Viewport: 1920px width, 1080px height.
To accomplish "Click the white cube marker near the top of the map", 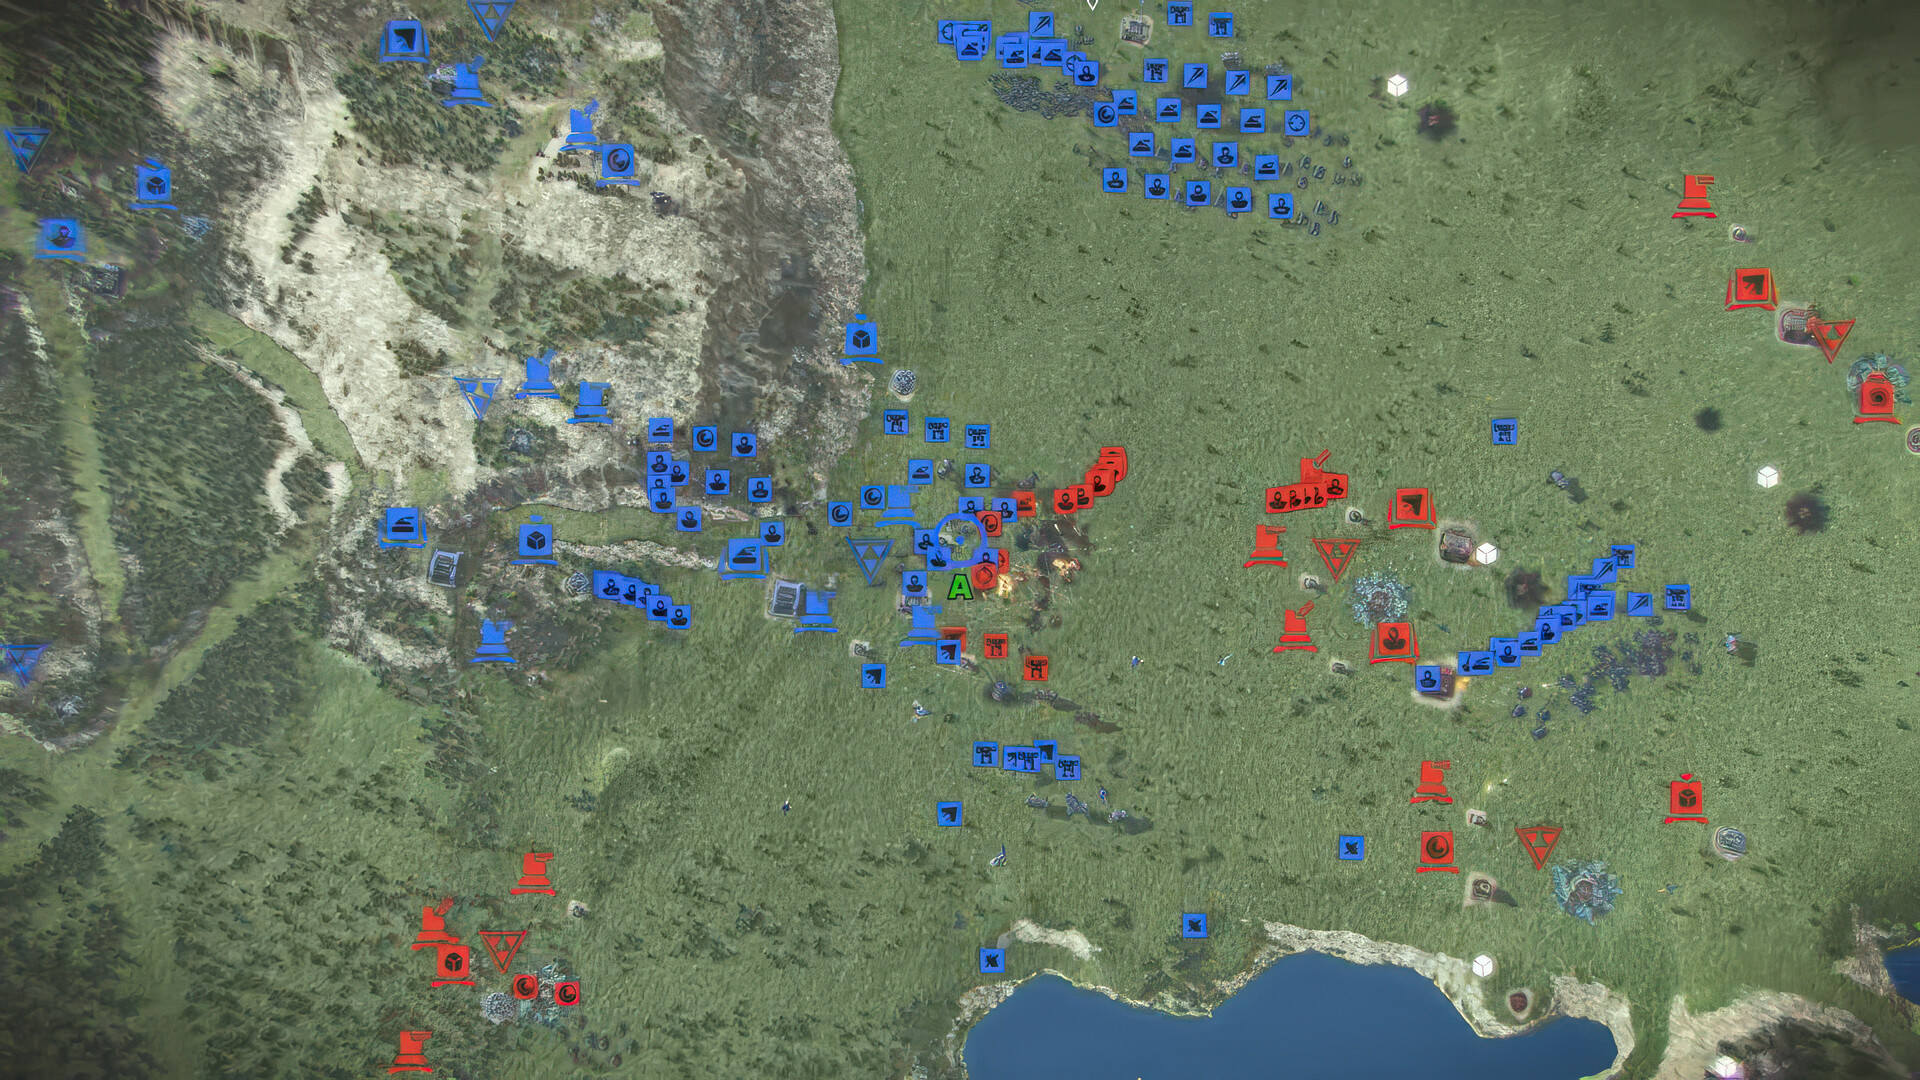I will [1397, 86].
